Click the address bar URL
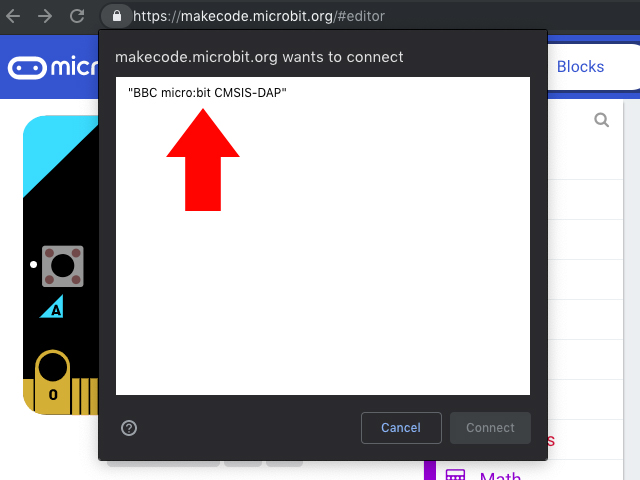This screenshot has width=640, height=480. (x=259, y=16)
